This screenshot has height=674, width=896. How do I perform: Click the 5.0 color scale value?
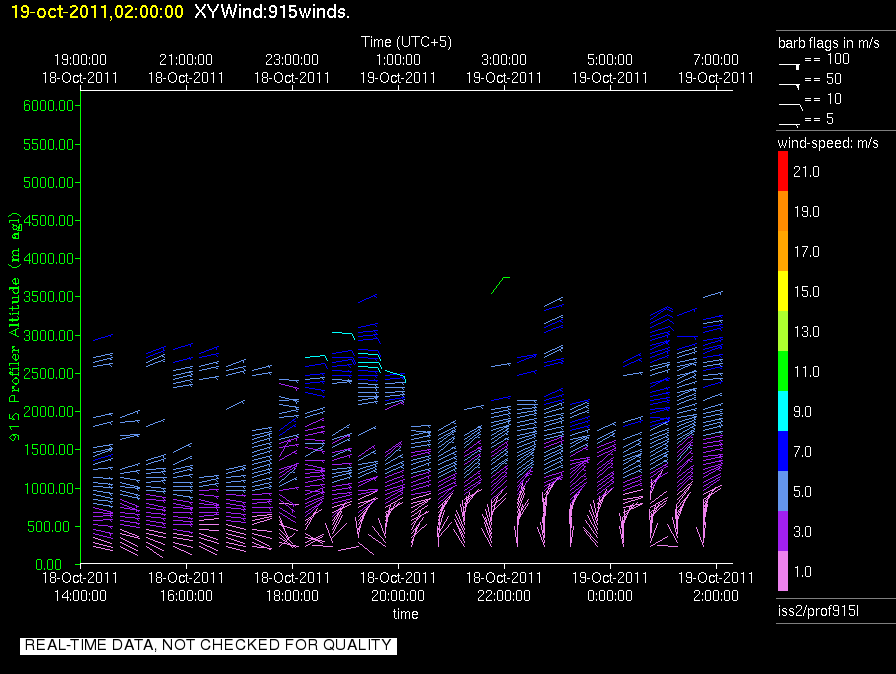point(802,492)
